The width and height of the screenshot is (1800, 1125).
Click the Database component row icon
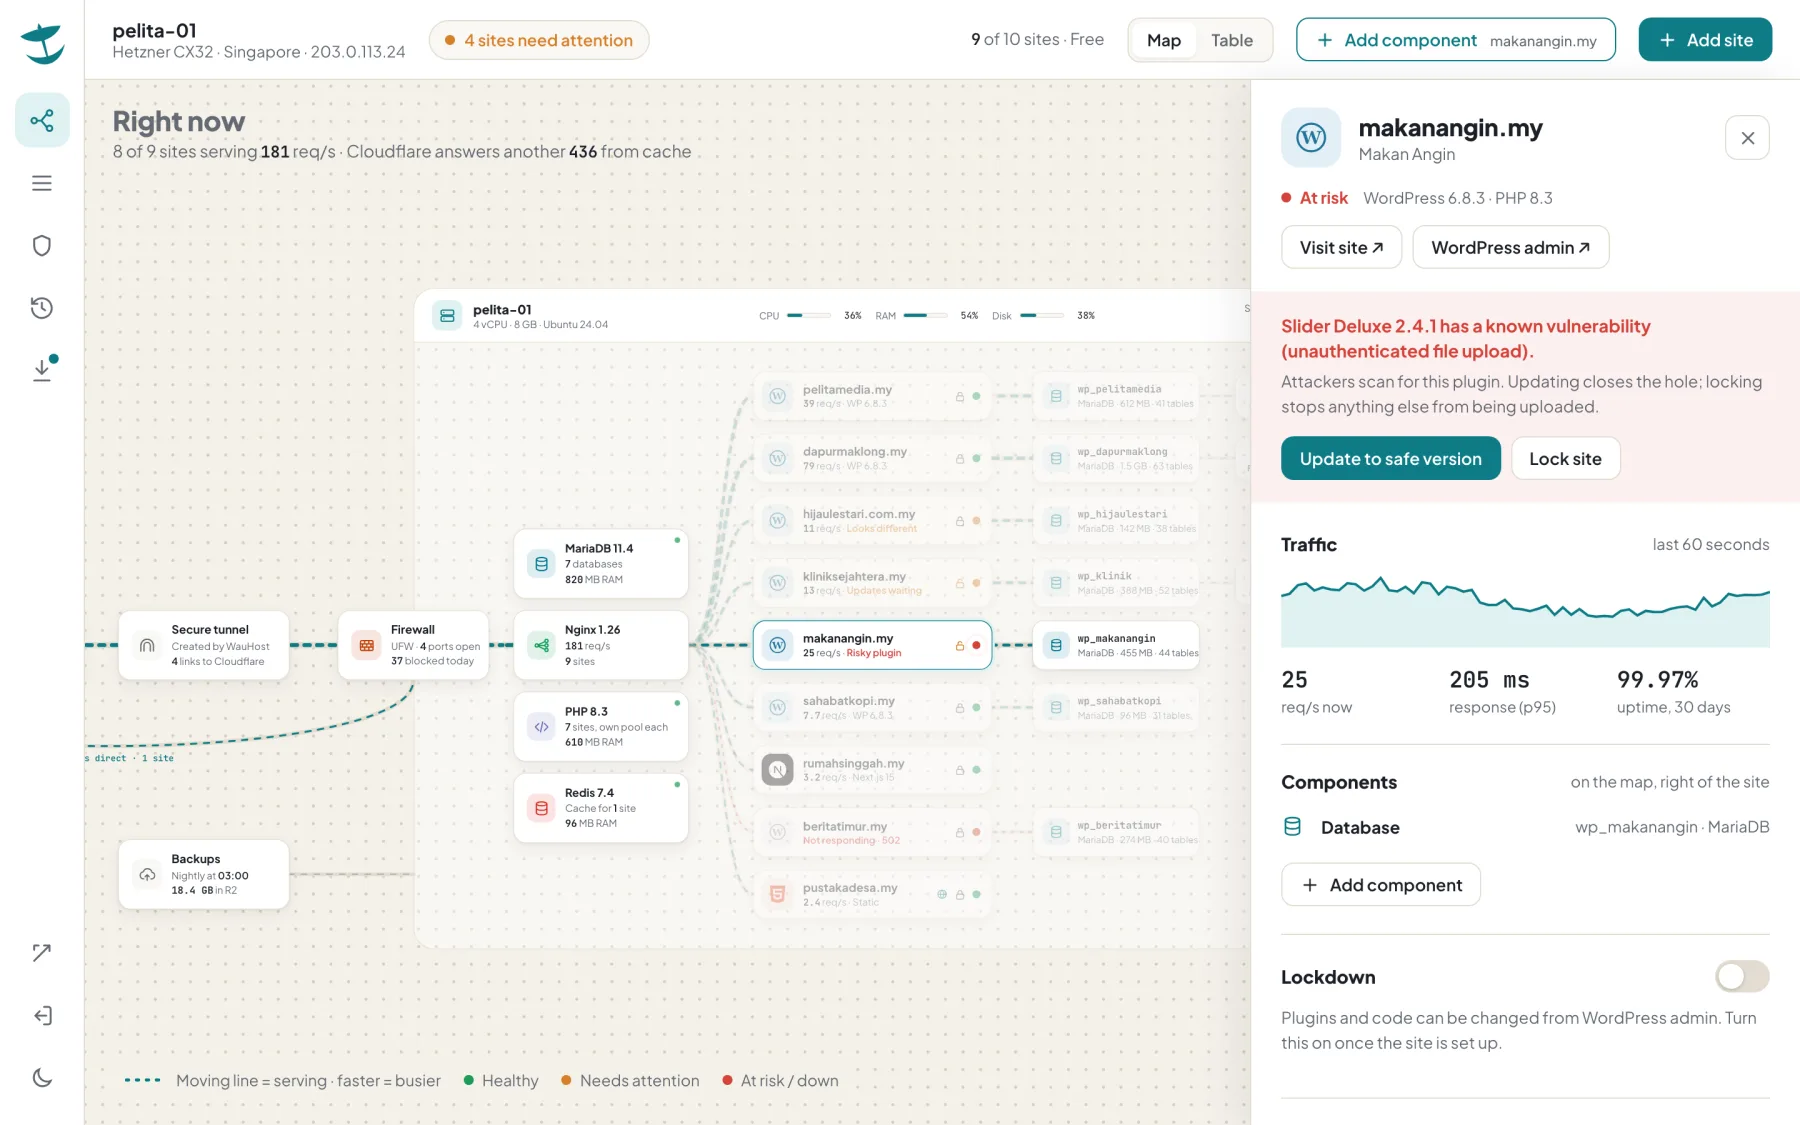click(x=1292, y=827)
